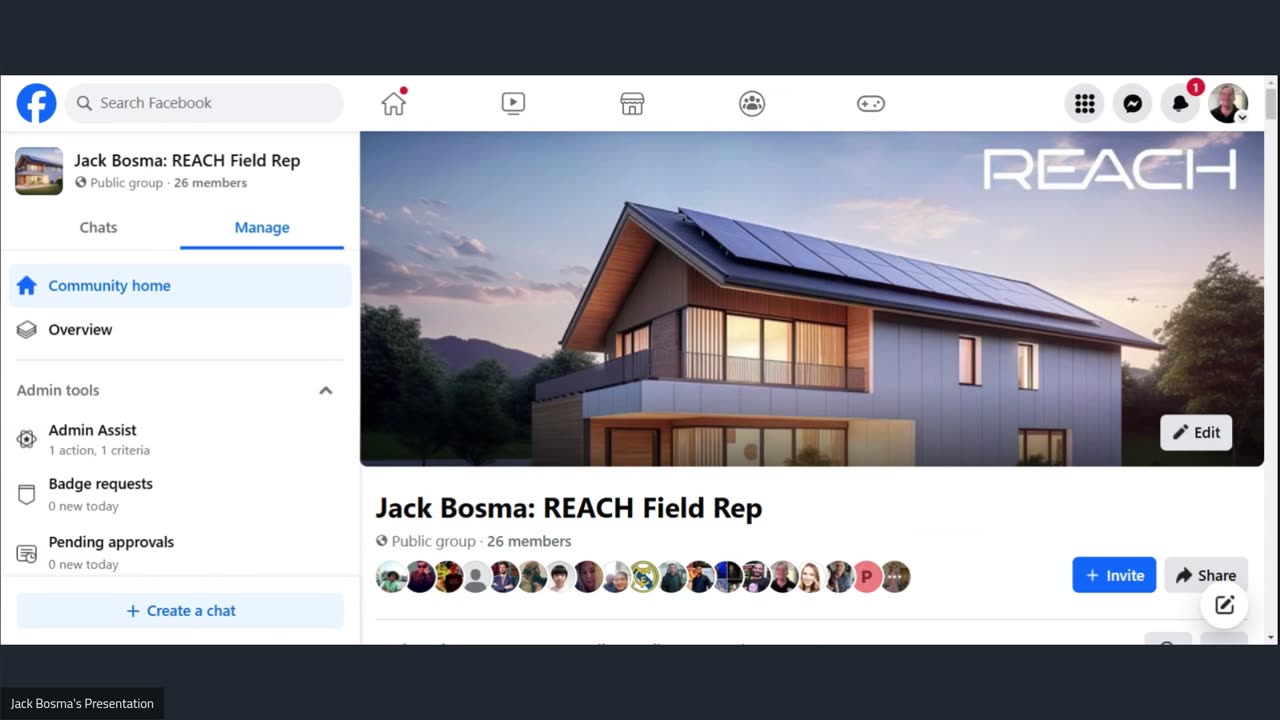
Task: Open the Notifications bell icon
Action: point(1180,103)
